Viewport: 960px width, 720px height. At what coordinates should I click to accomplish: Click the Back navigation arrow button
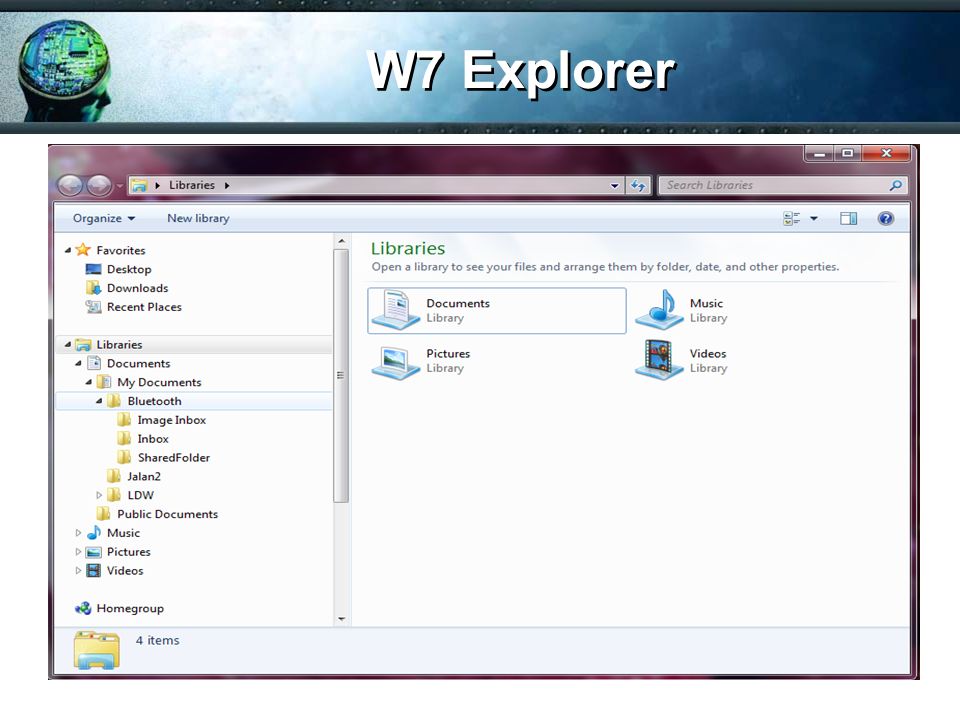pyautogui.click(x=70, y=185)
